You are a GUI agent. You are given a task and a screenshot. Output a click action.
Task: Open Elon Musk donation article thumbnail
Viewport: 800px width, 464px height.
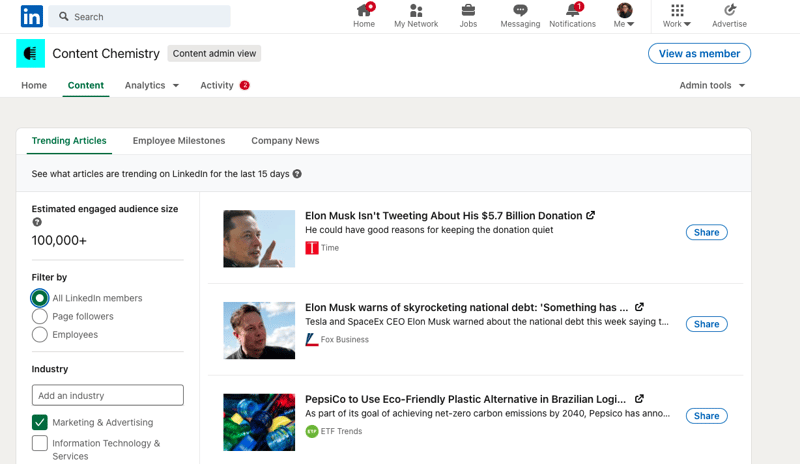coord(259,239)
